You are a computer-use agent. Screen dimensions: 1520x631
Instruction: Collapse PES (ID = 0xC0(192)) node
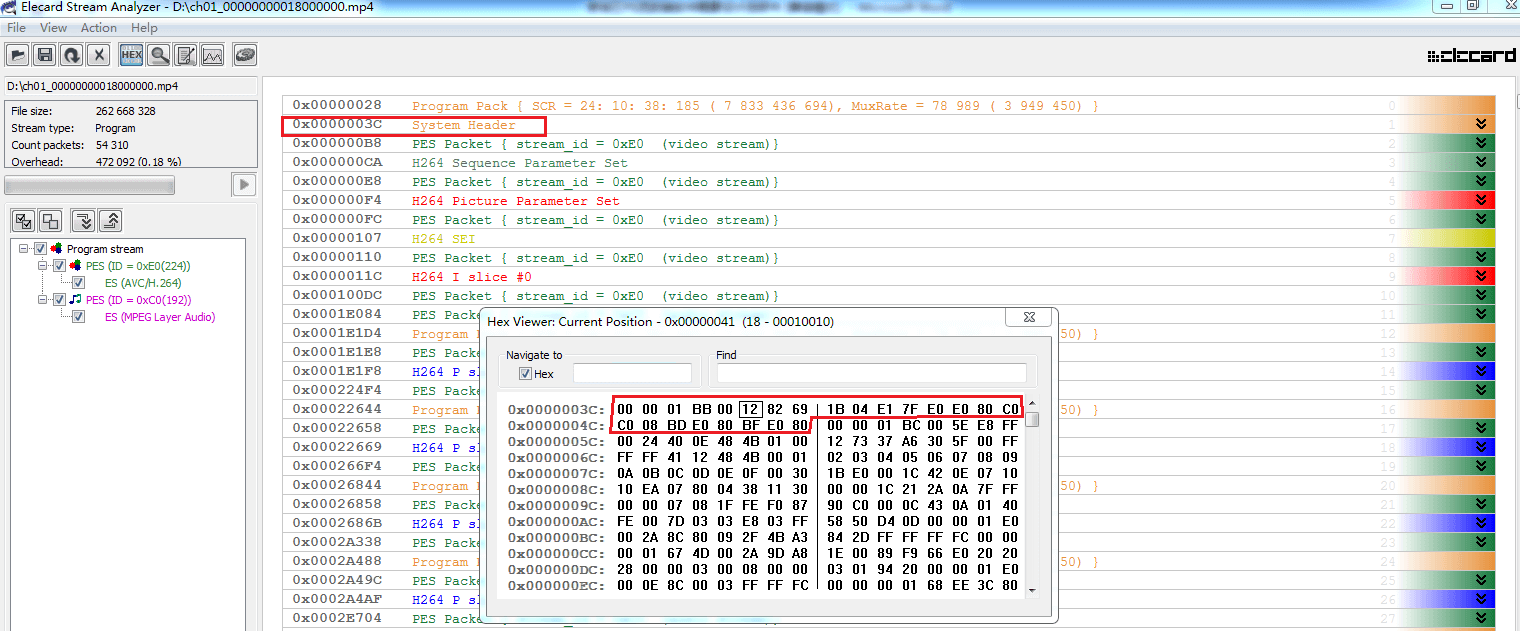[x=44, y=300]
